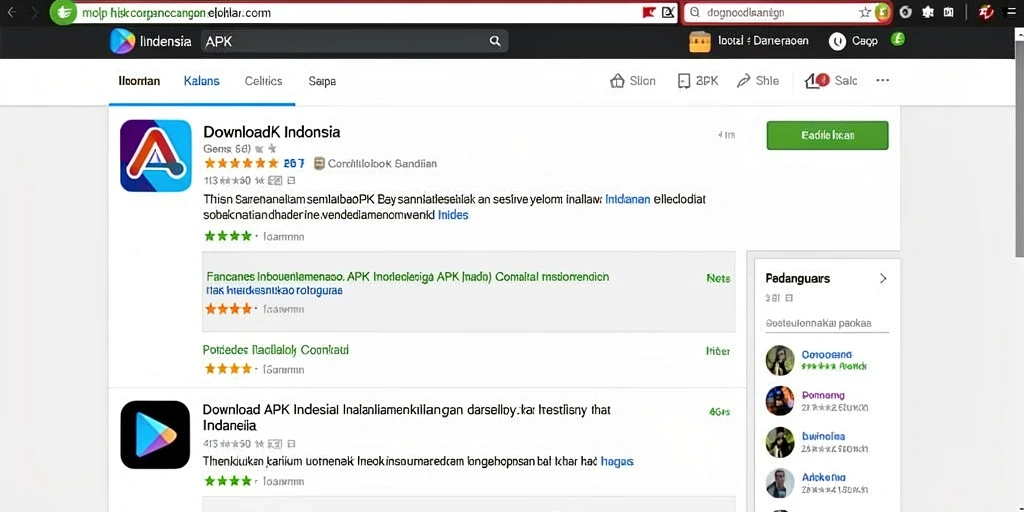Click the bwinolsa user avatar
This screenshot has height=512, width=1024.
point(780,442)
